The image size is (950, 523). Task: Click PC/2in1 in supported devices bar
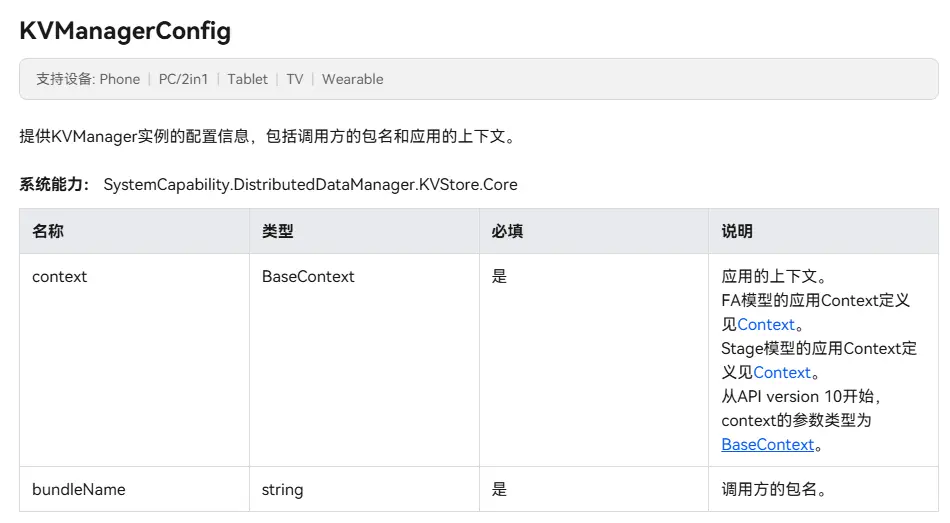[x=183, y=79]
